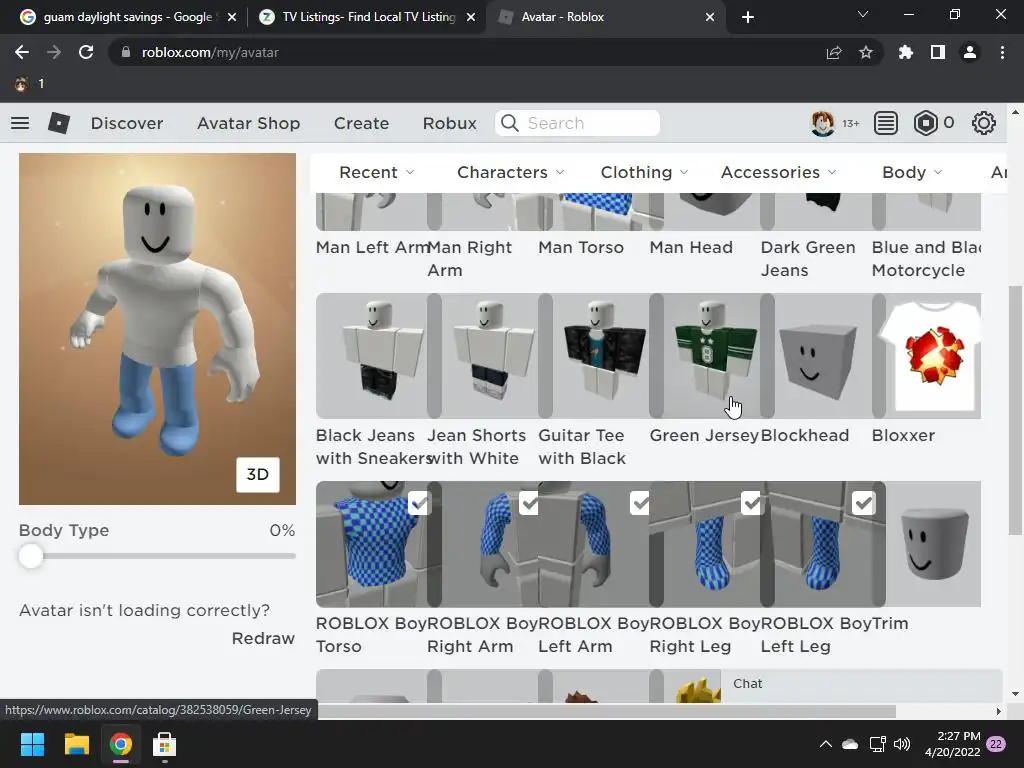Image resolution: width=1024 pixels, height=768 pixels.
Task: Expand the Accessories dropdown
Action: 778,172
